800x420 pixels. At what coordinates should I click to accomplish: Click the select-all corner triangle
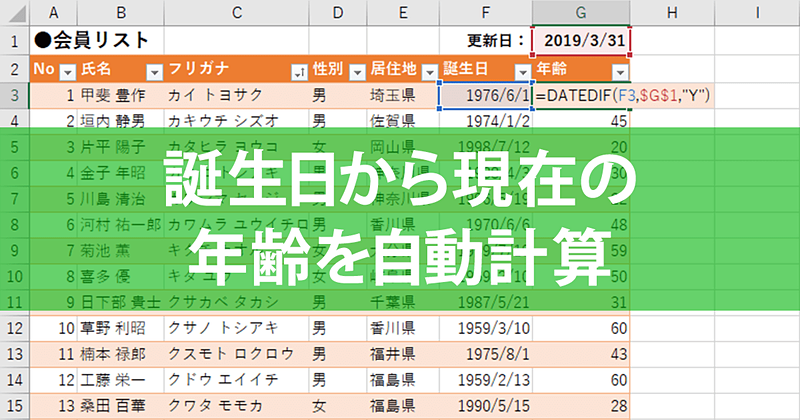click(x=15, y=13)
